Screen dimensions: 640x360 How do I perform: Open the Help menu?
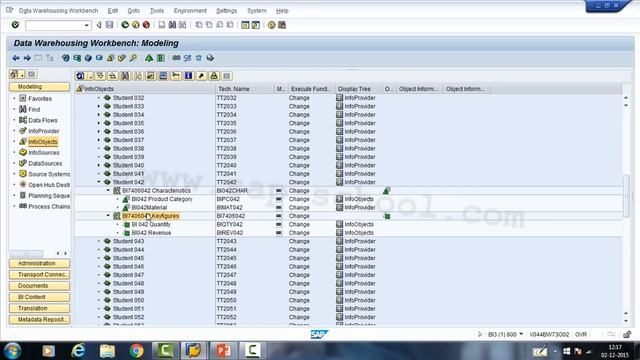[x=282, y=11]
